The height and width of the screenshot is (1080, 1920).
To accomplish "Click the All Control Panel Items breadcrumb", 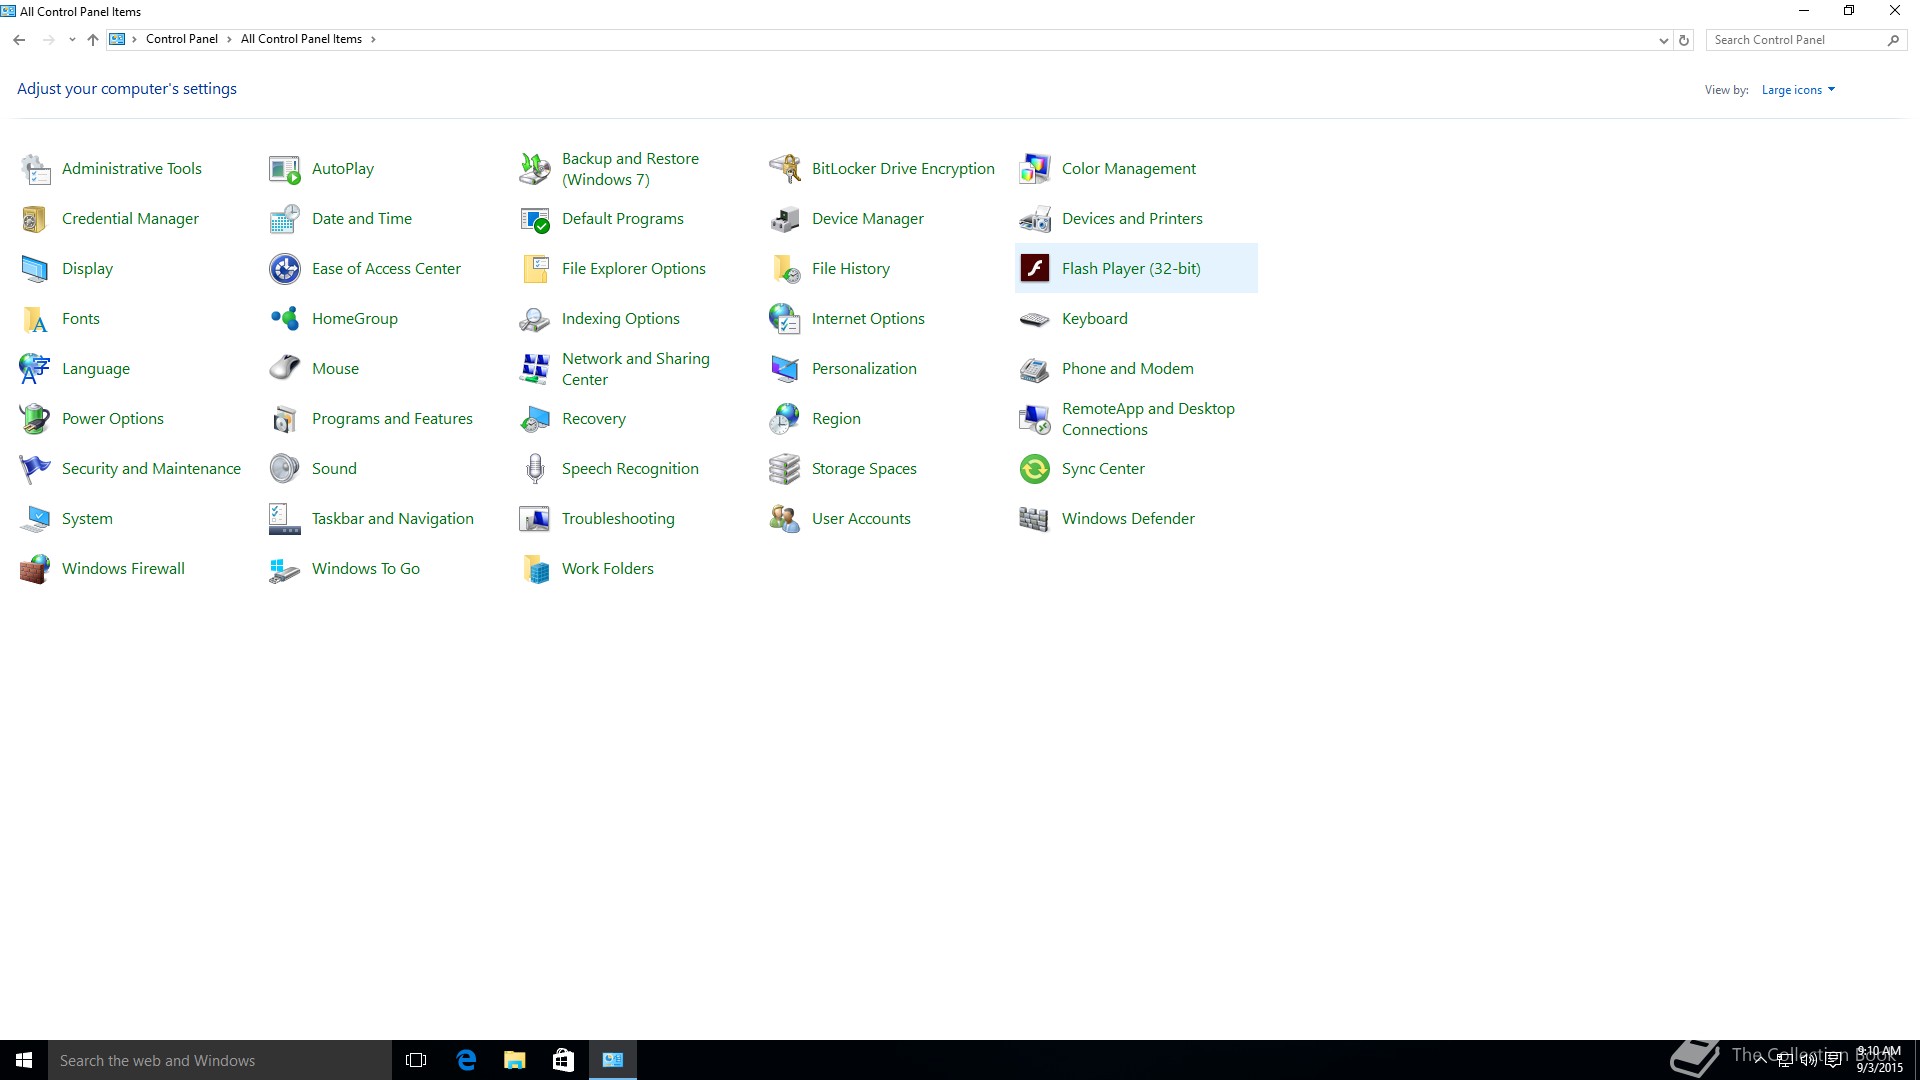I will point(301,40).
